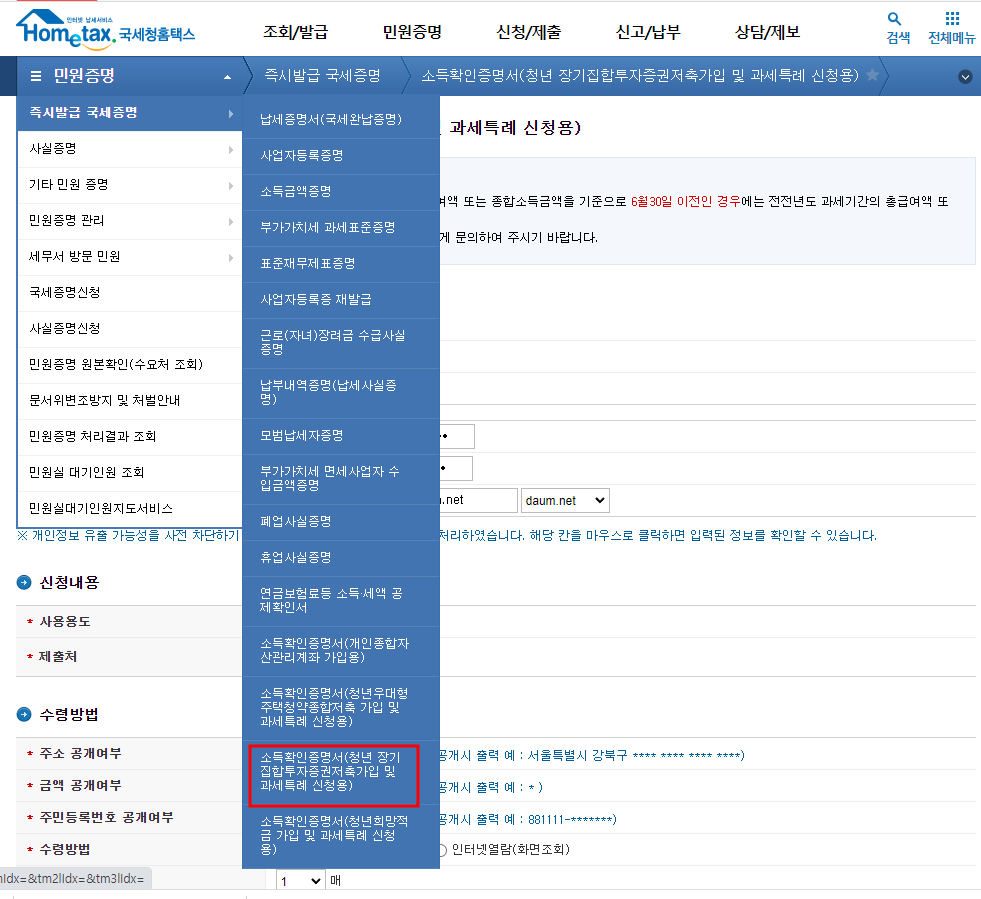The height and width of the screenshot is (899, 981).
Task: Expand the 사실증명 submenu
Action: pos(130,149)
